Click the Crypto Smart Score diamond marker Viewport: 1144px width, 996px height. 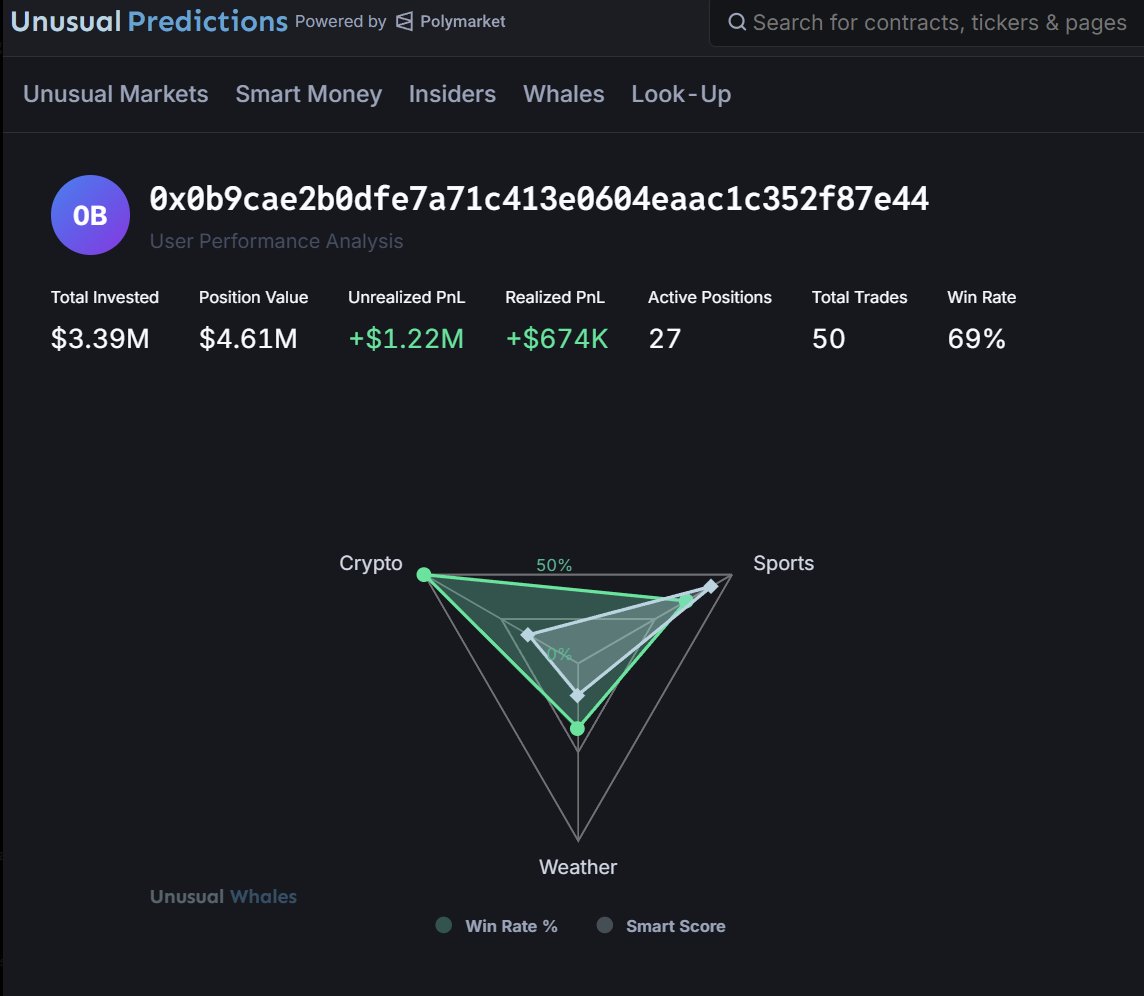point(528,636)
